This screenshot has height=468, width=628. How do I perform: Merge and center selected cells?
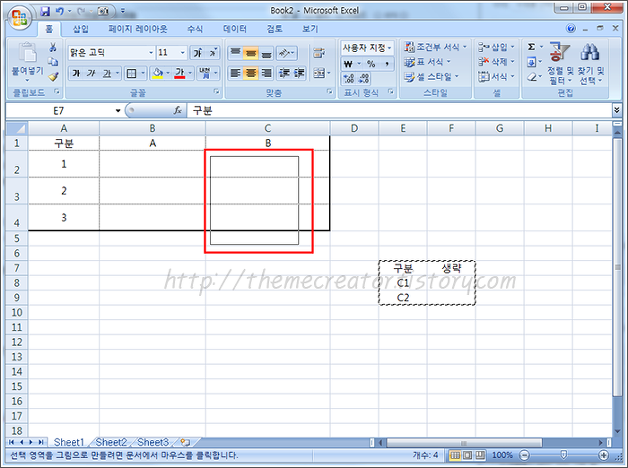pos(319,73)
